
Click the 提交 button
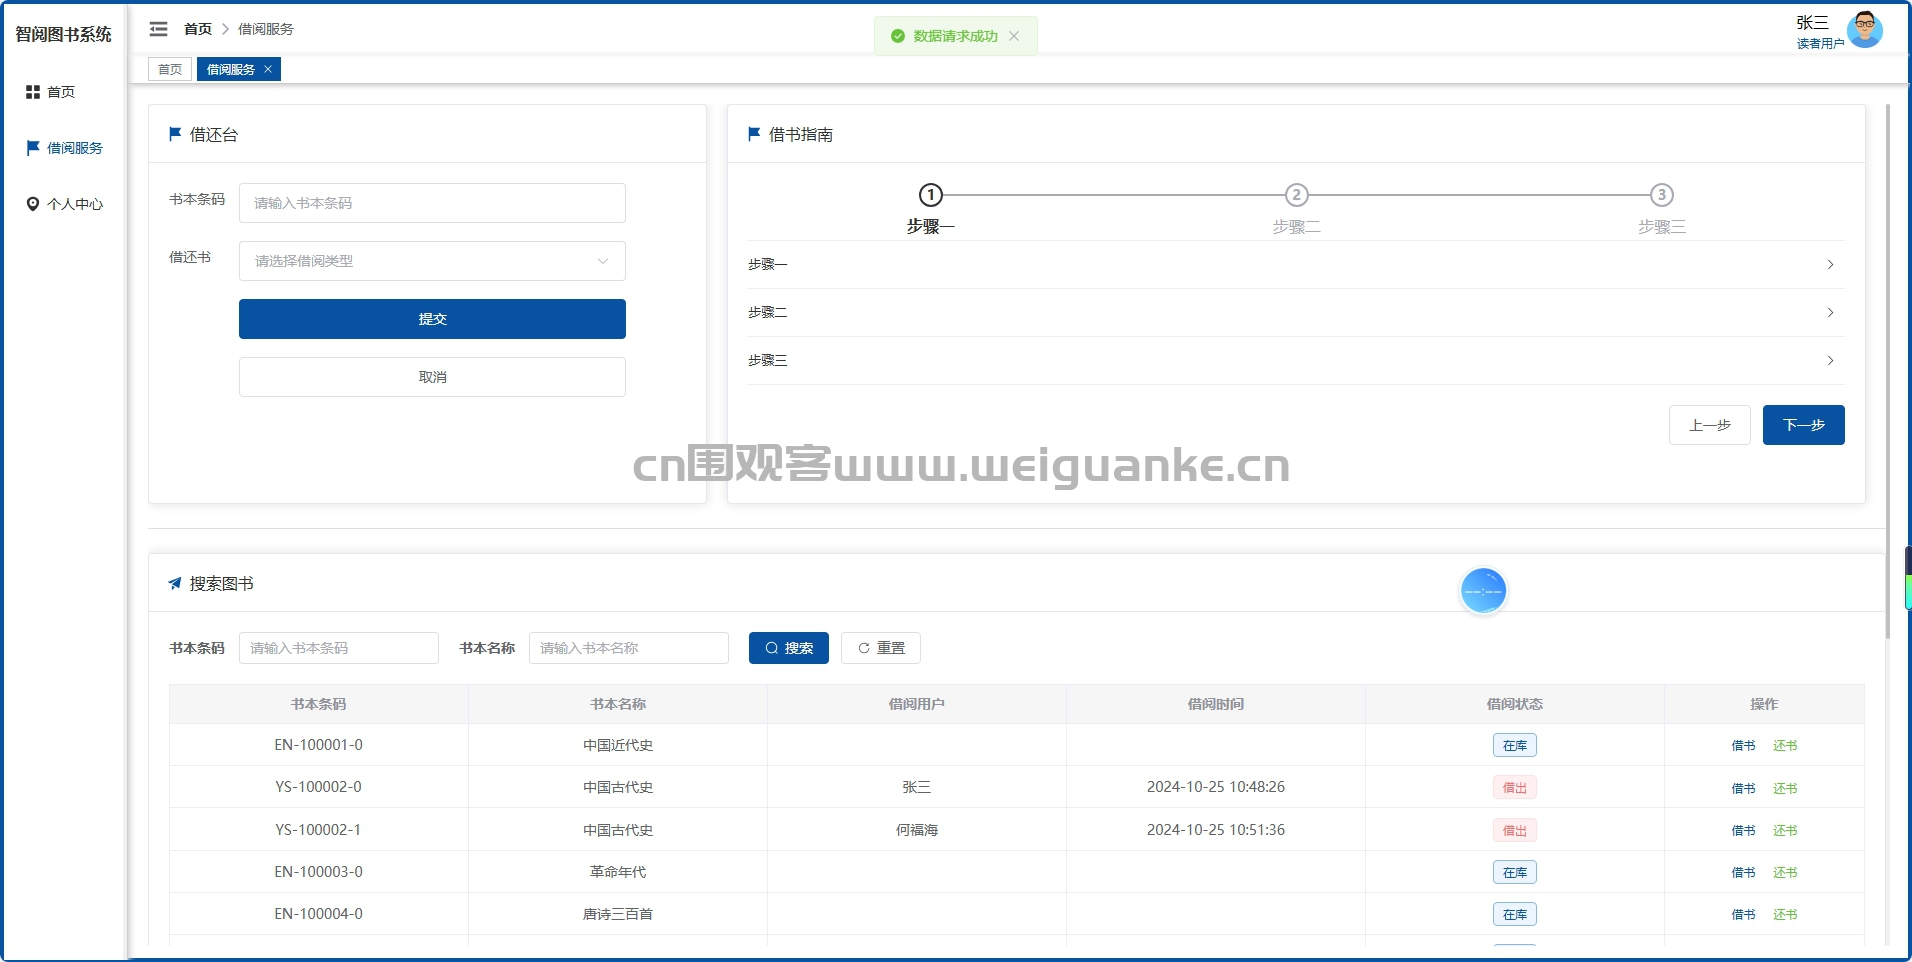pyautogui.click(x=432, y=319)
